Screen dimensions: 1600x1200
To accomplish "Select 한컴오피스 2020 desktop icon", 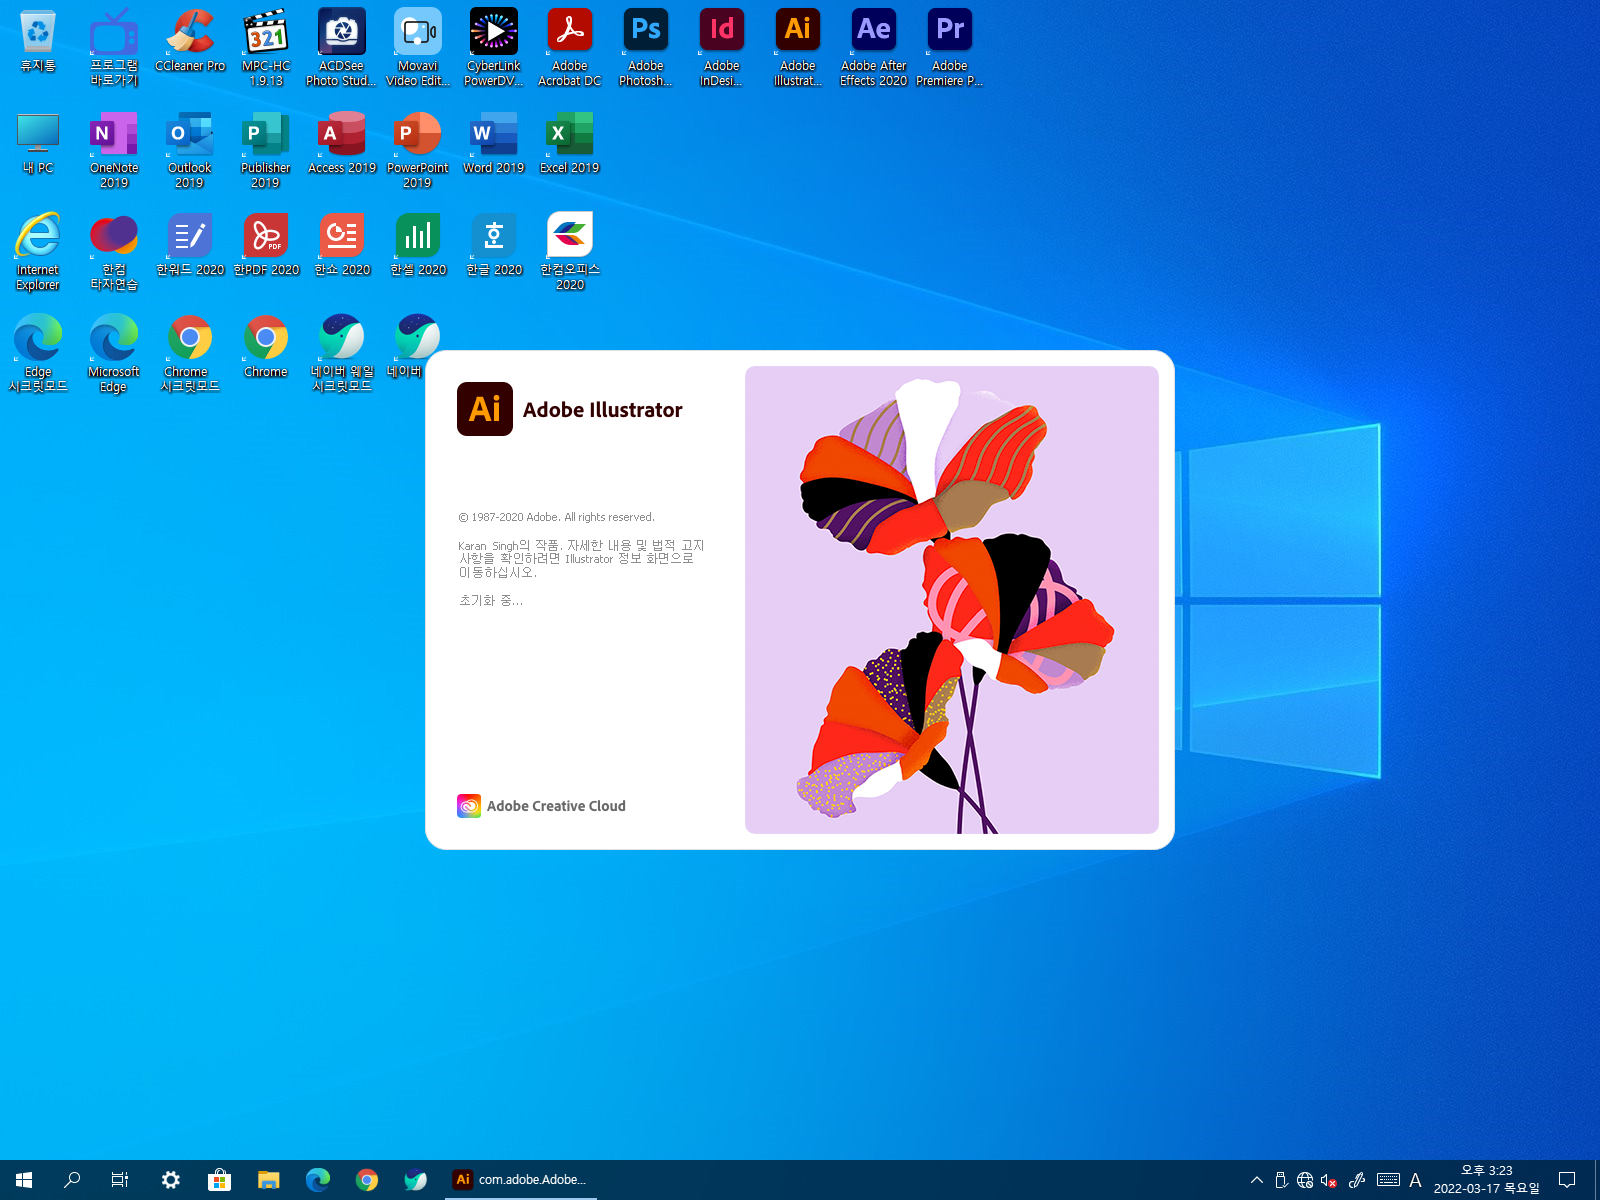I will tap(570, 252).
